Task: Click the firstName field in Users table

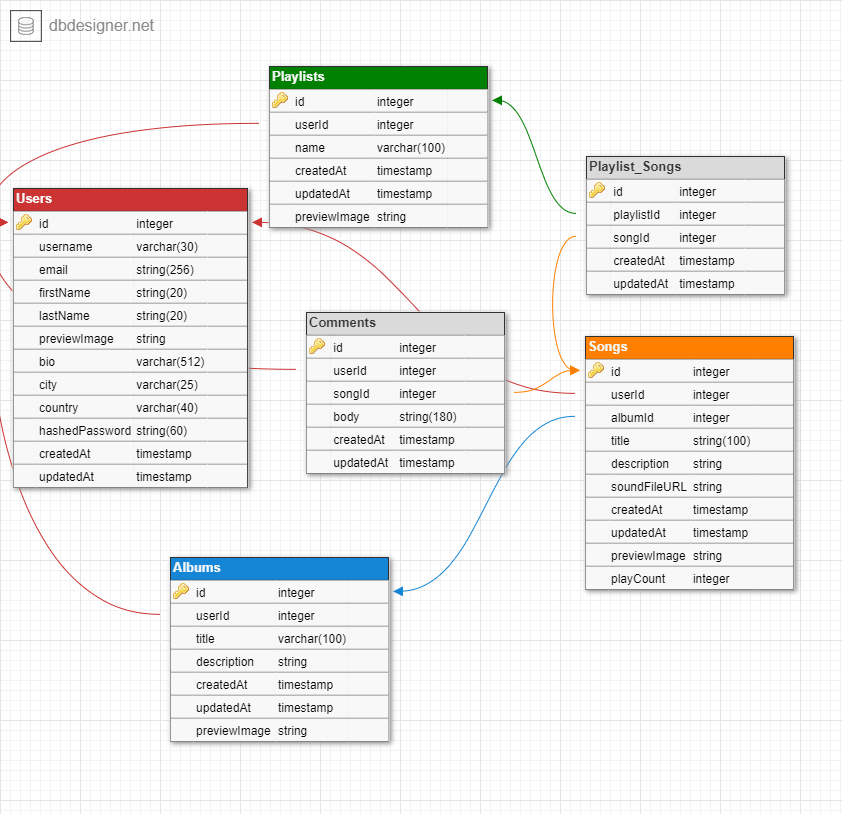Action: (x=64, y=293)
